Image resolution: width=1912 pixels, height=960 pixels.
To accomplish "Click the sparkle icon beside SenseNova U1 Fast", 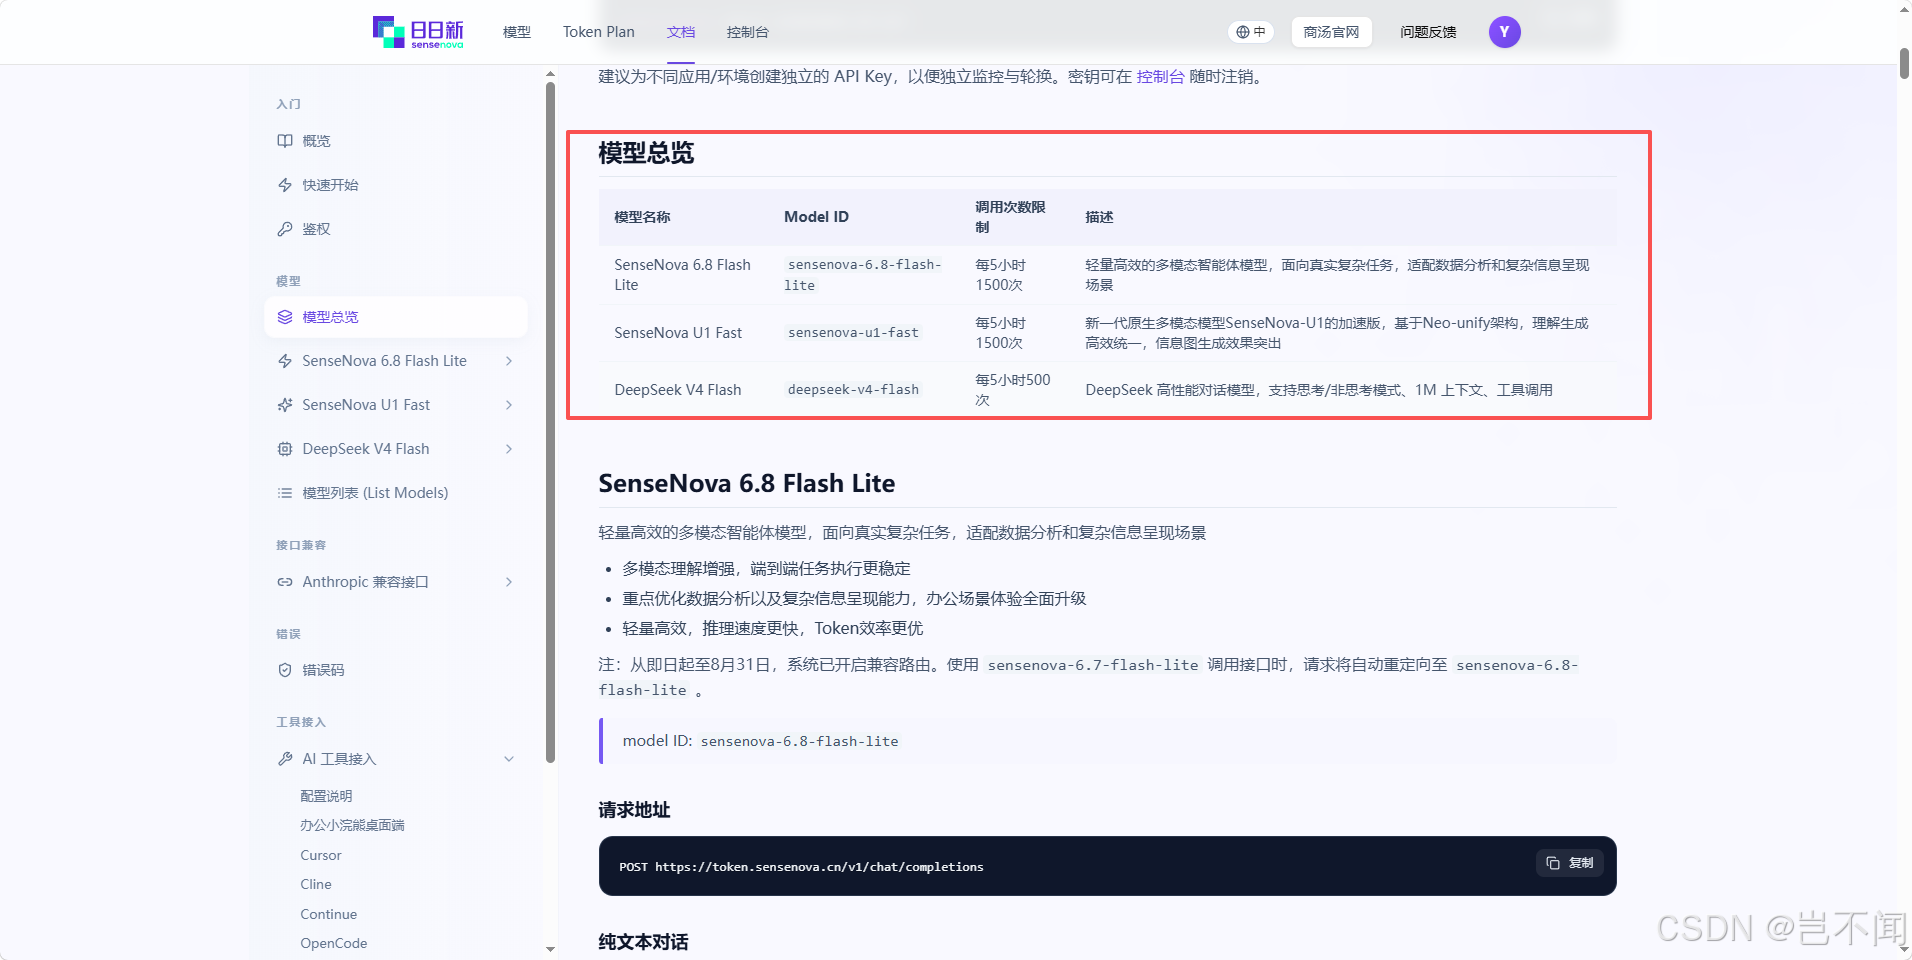I will (285, 405).
